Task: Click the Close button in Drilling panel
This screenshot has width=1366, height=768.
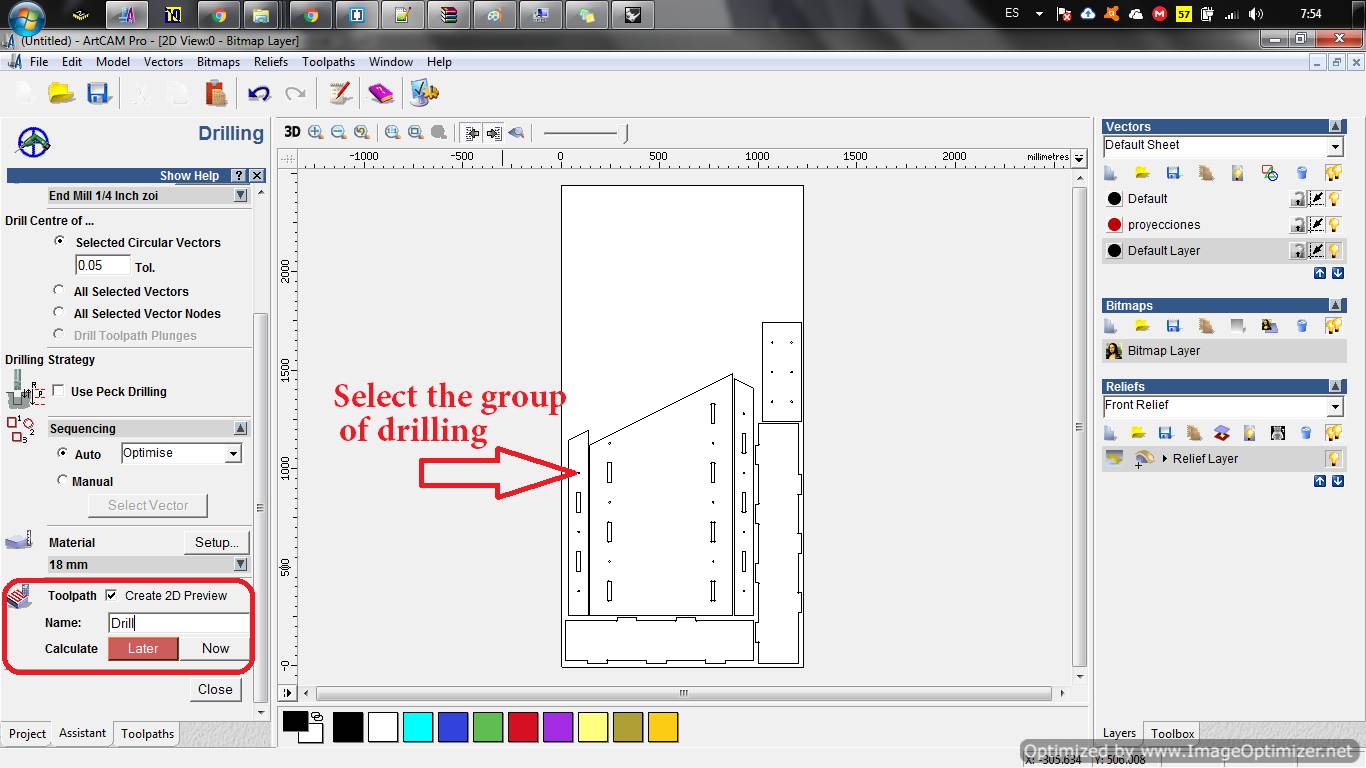Action: [x=215, y=689]
